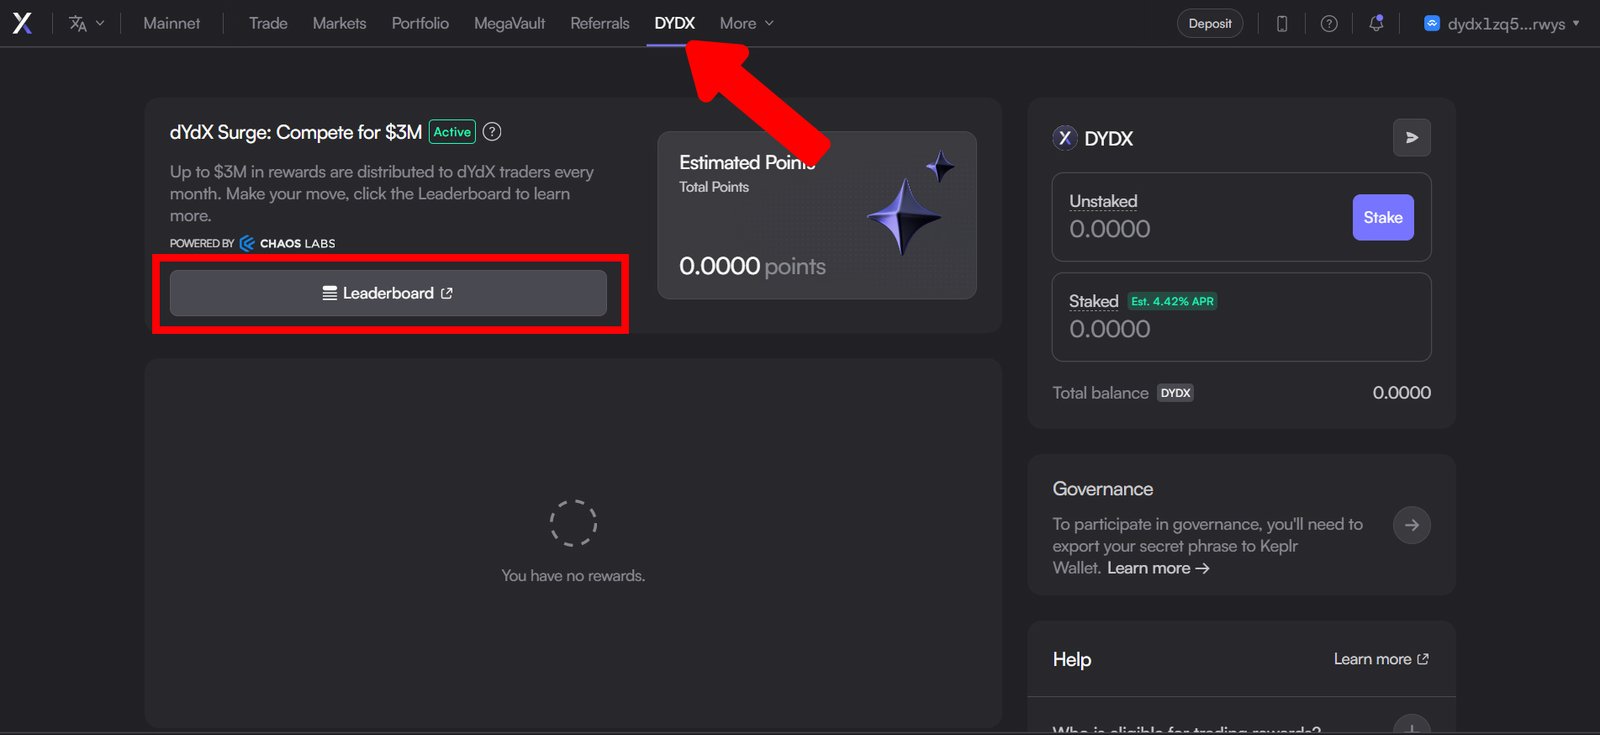The image size is (1600, 735).
Task: Open the notifications bell icon
Action: coord(1376,23)
